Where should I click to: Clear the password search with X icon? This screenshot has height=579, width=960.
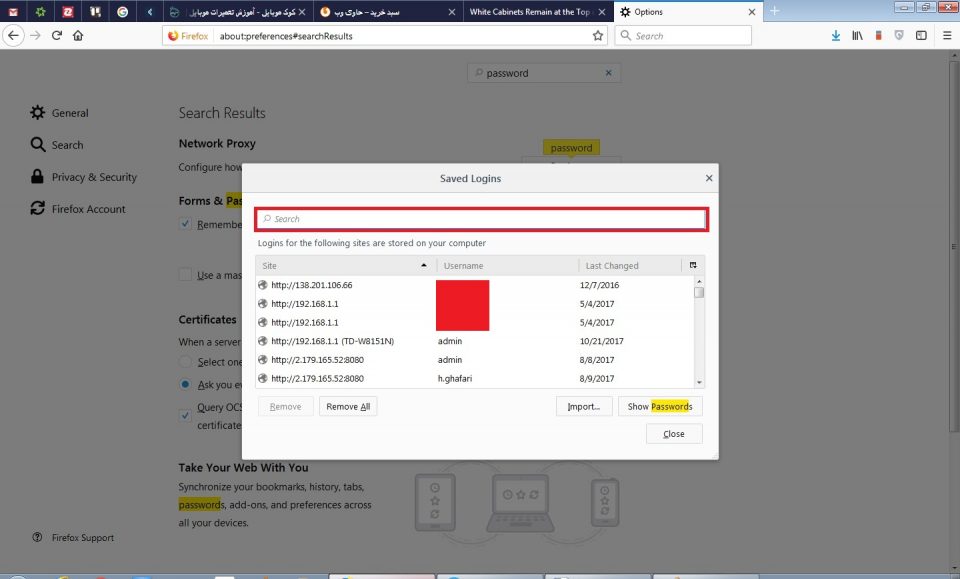[x=608, y=73]
